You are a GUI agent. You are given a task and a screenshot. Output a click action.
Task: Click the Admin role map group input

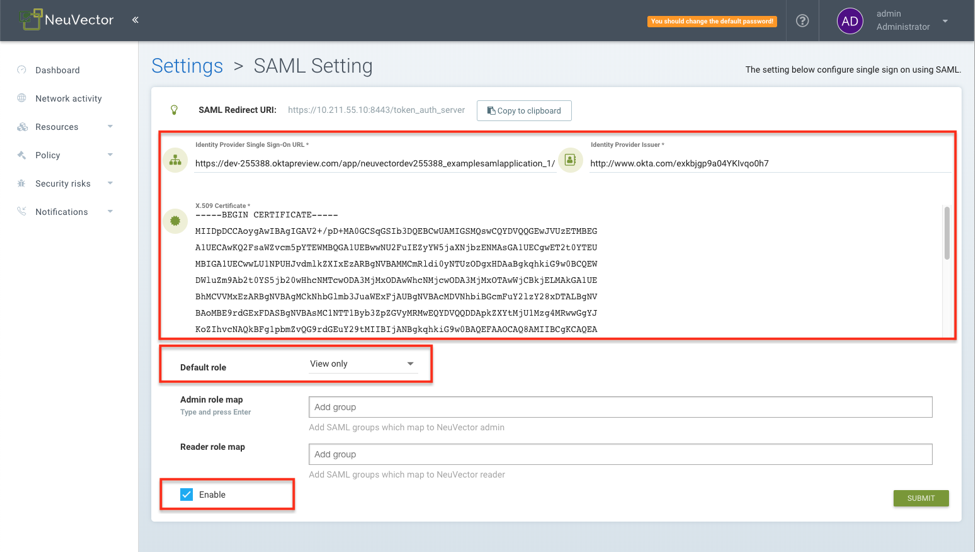(x=621, y=407)
